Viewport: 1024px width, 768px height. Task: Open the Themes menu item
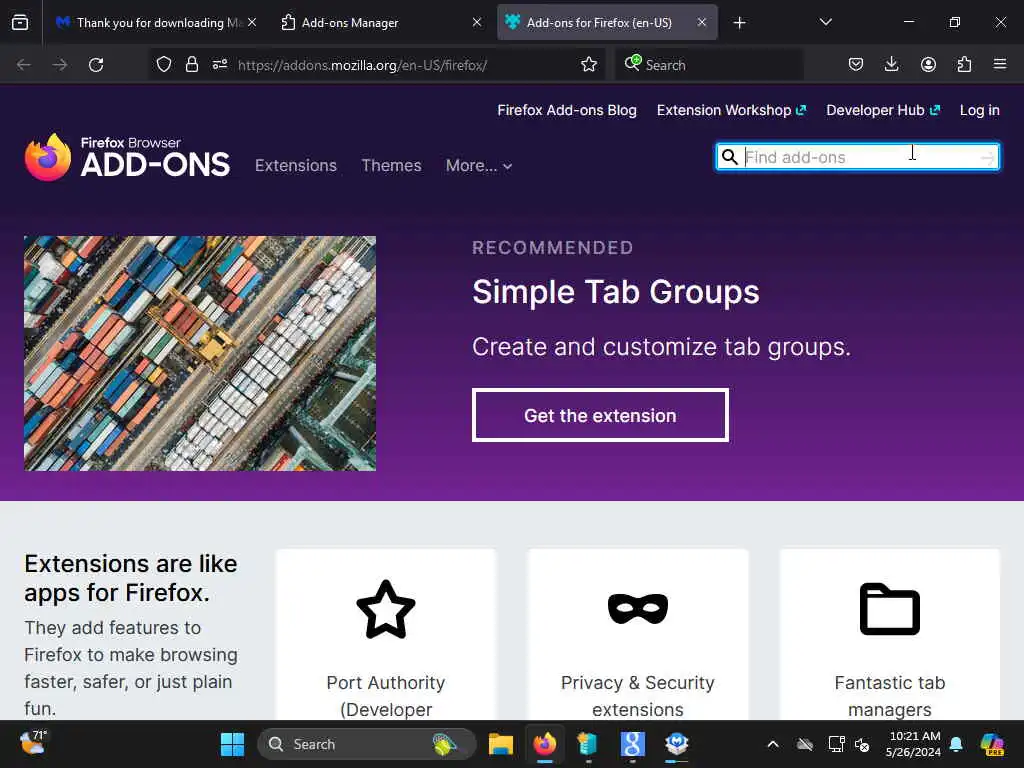391,165
